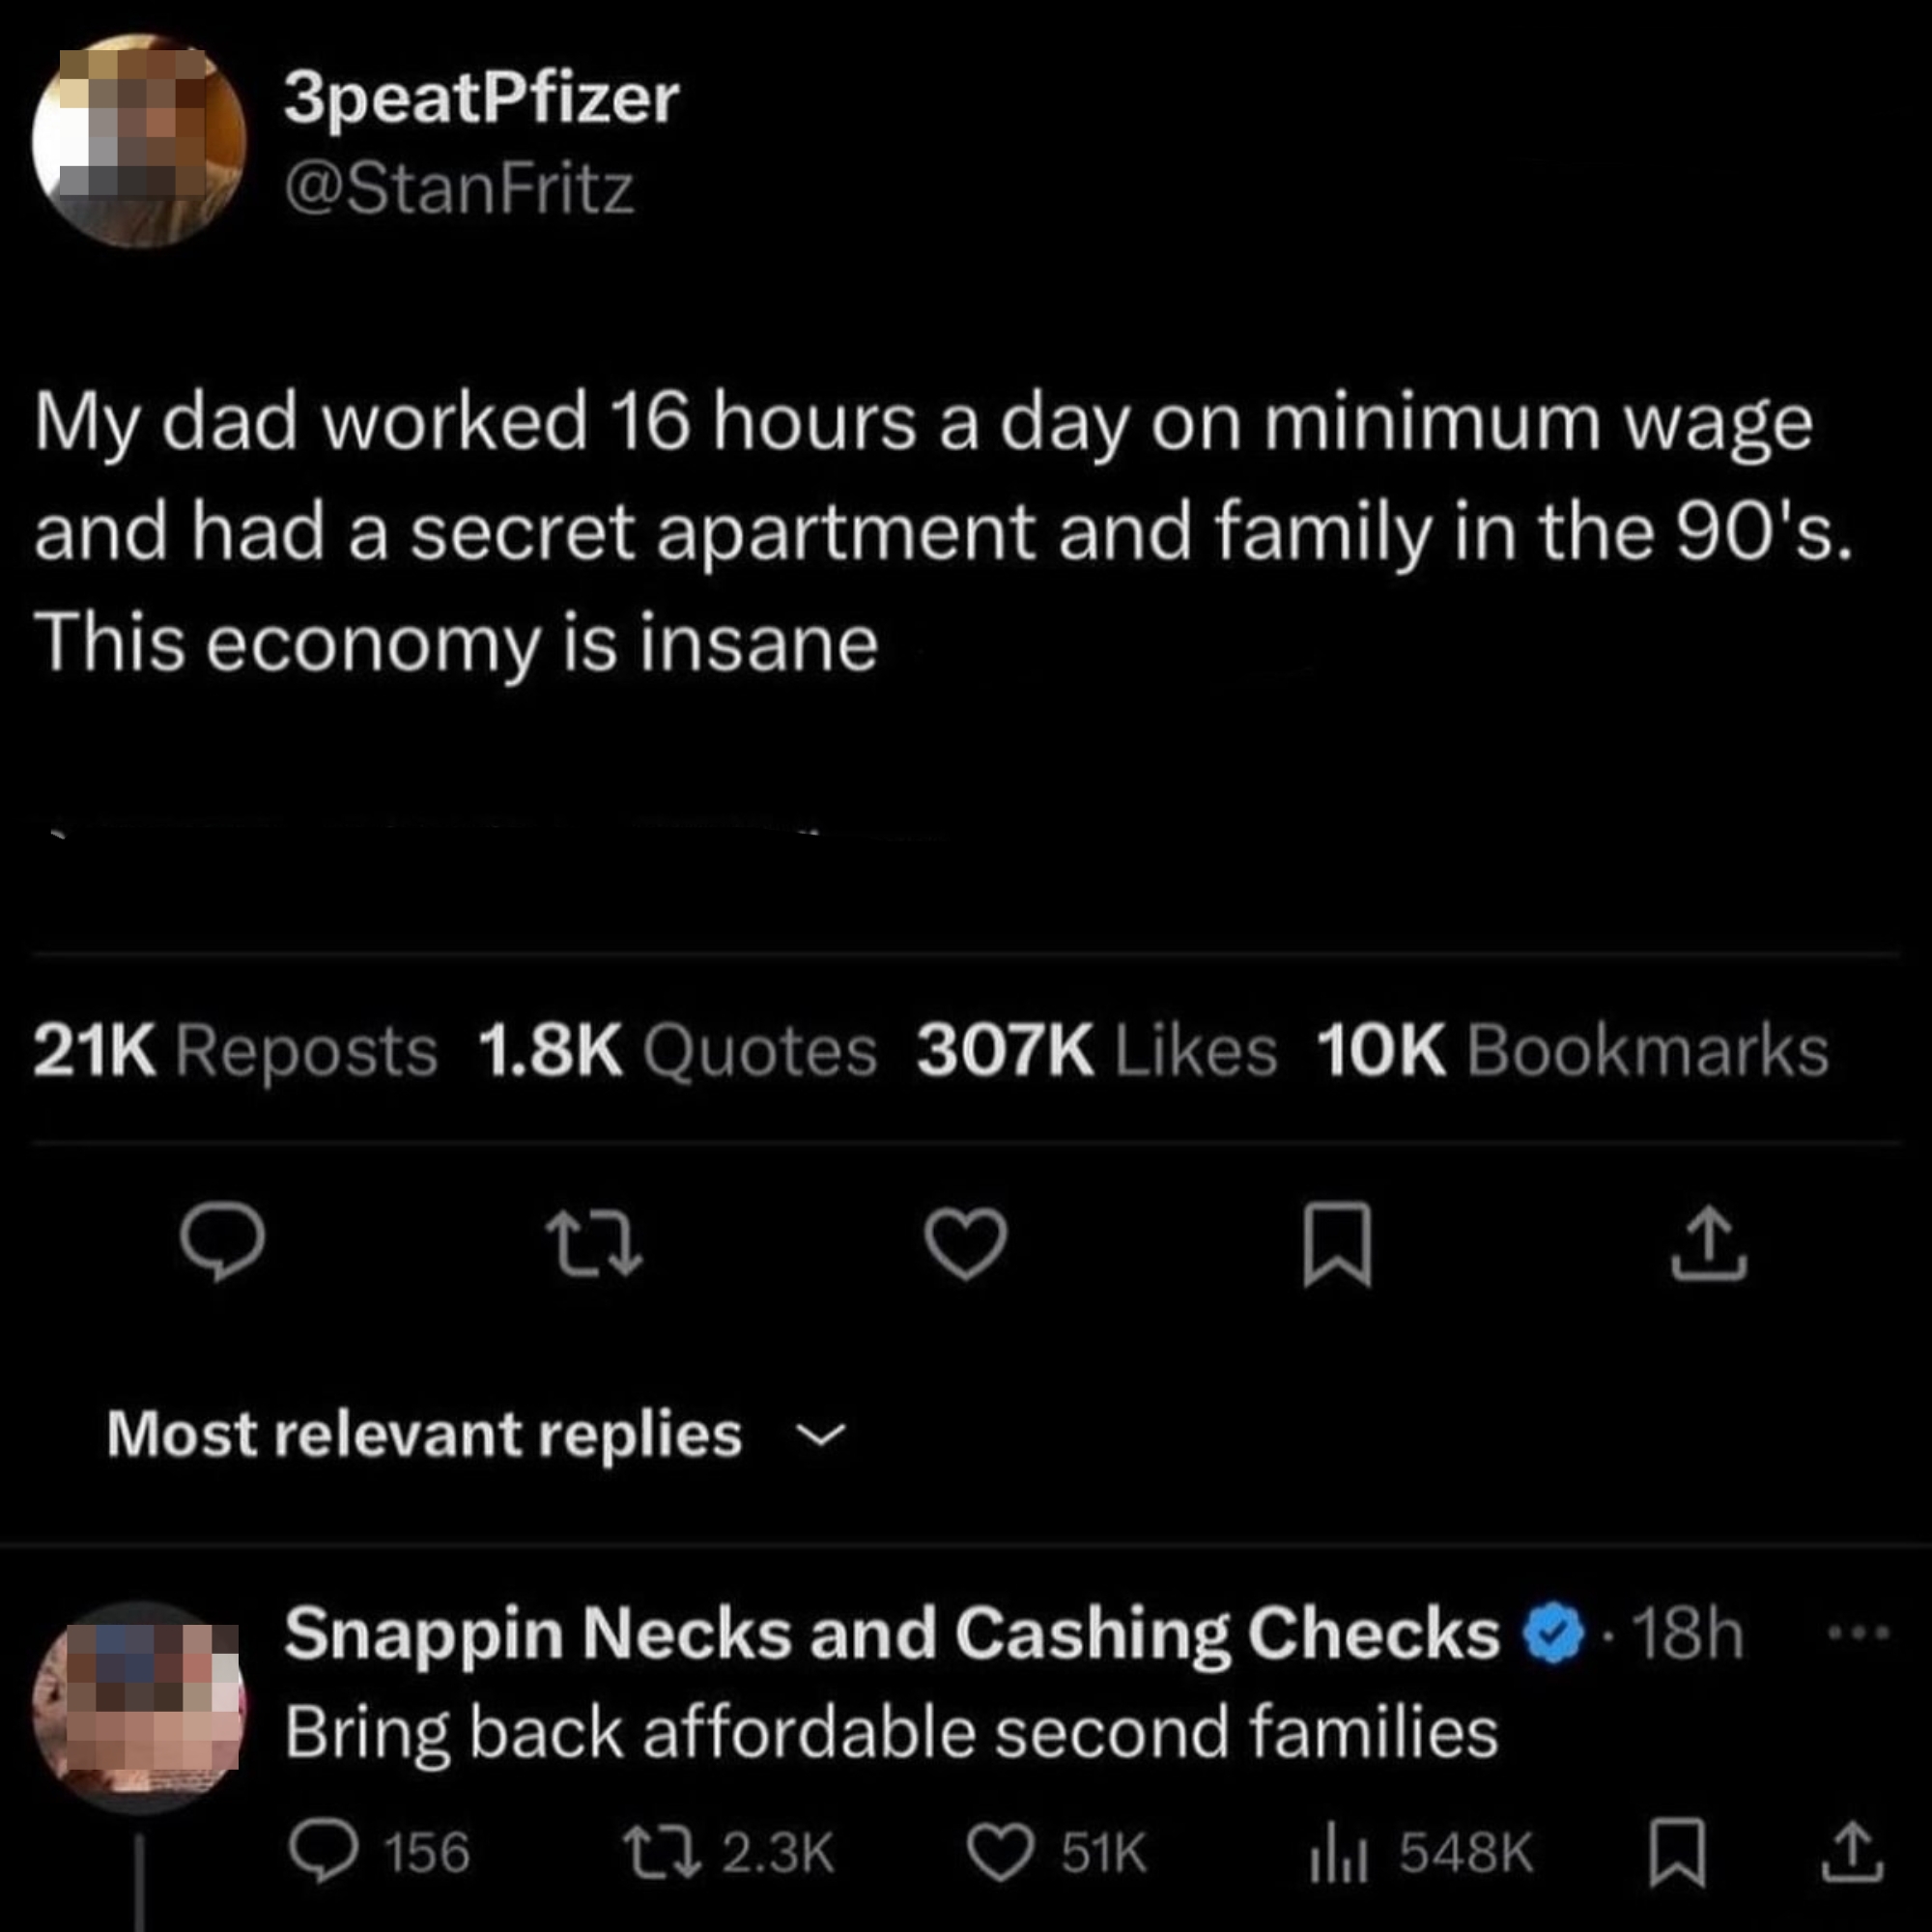Expand the Most relevant replies dropdown

[822, 1438]
